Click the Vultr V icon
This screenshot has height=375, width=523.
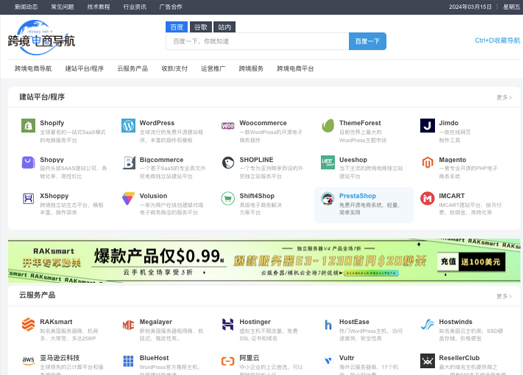pyautogui.click(x=328, y=361)
